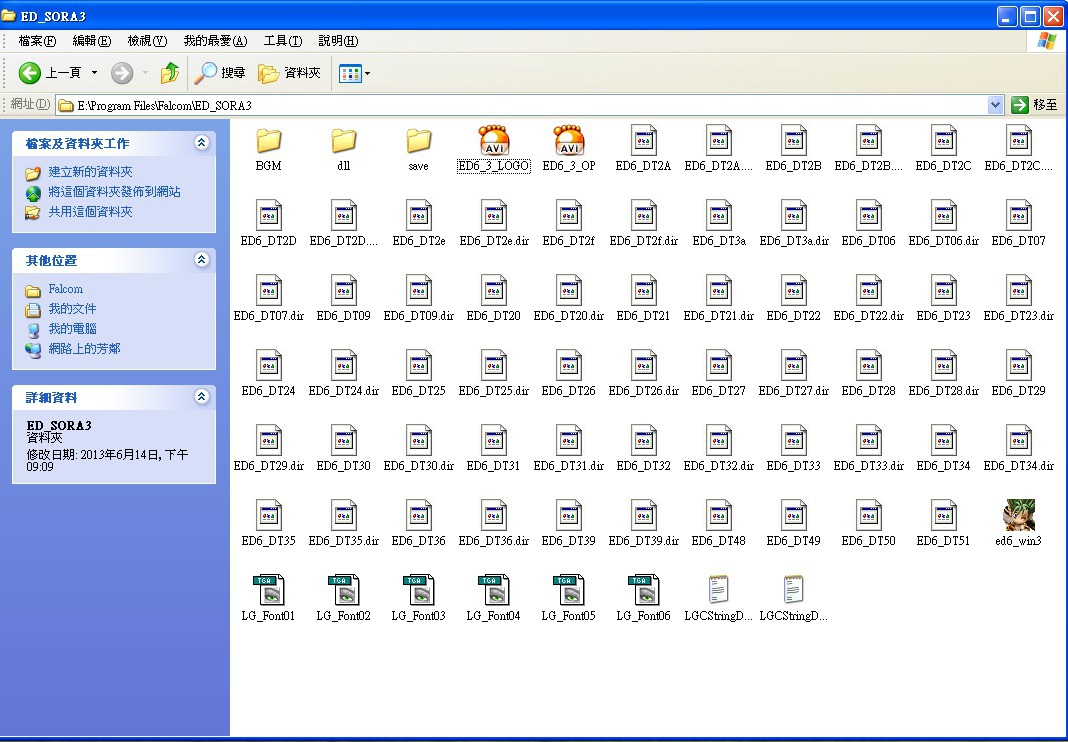Click the ED6_DT2A data file

point(643,141)
